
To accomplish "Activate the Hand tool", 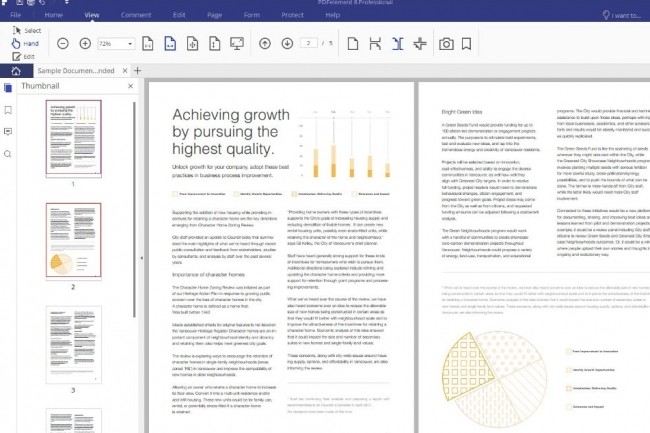I will pos(25,43).
